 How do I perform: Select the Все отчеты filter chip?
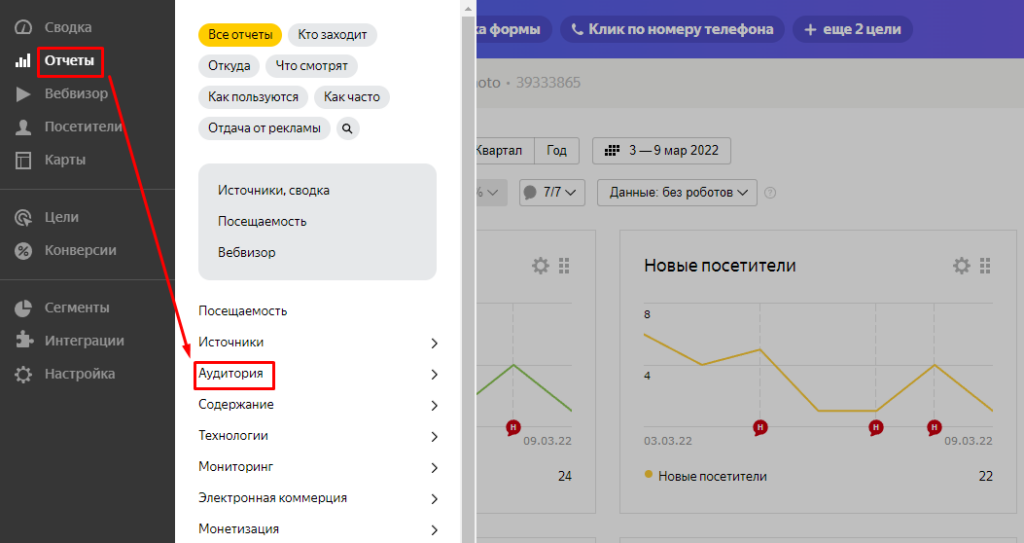(x=240, y=35)
